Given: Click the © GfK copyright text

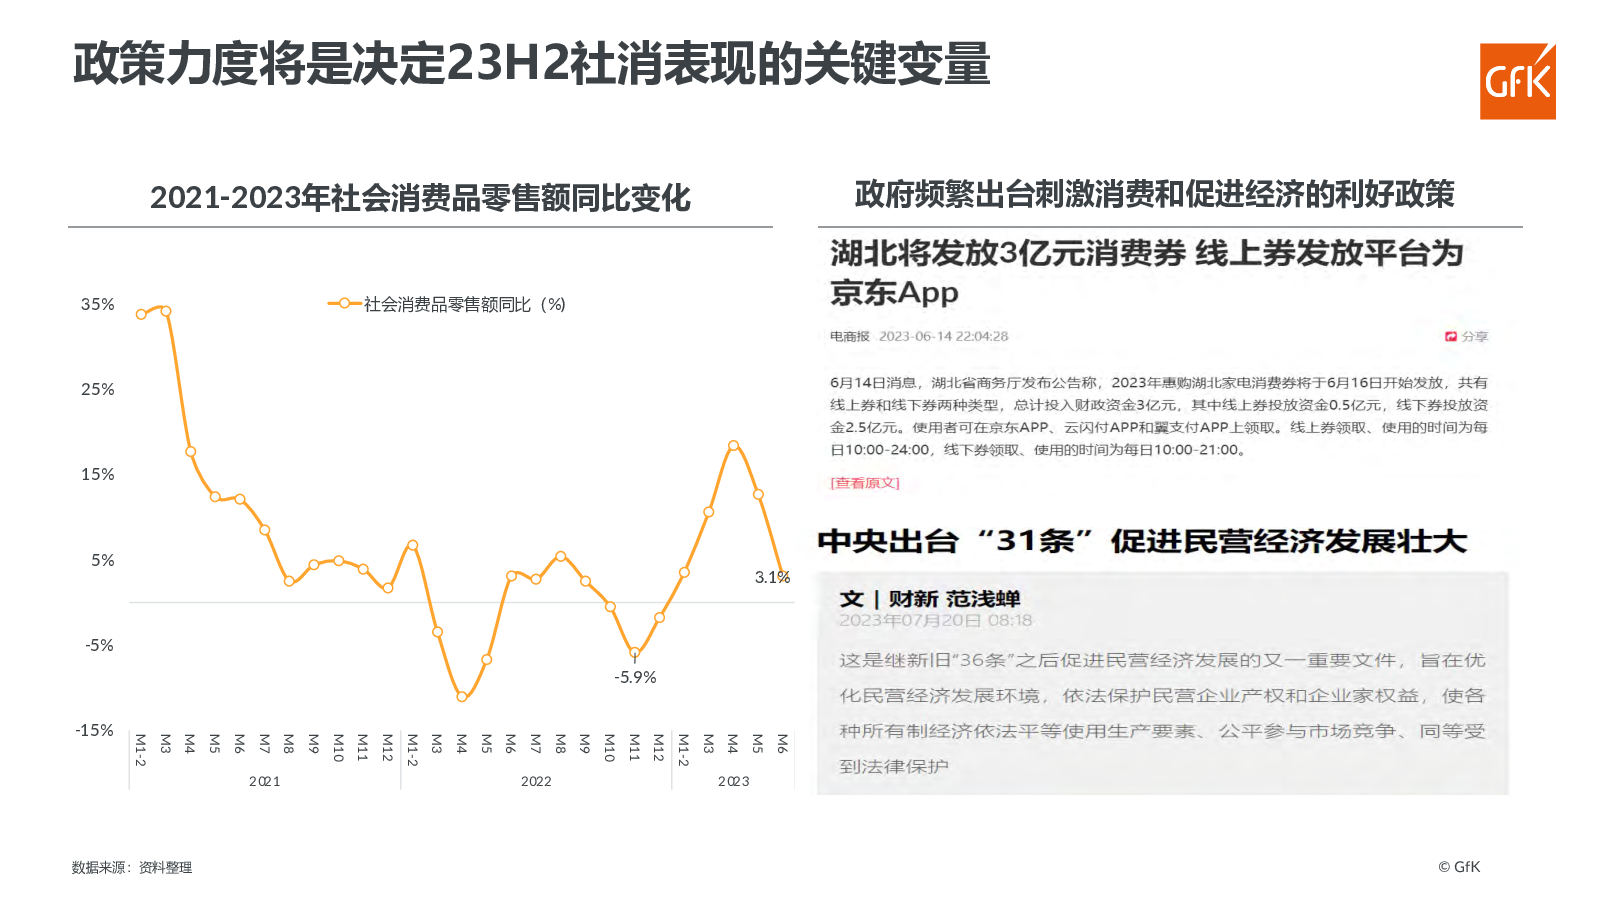Looking at the screenshot, I should click(x=1459, y=867).
